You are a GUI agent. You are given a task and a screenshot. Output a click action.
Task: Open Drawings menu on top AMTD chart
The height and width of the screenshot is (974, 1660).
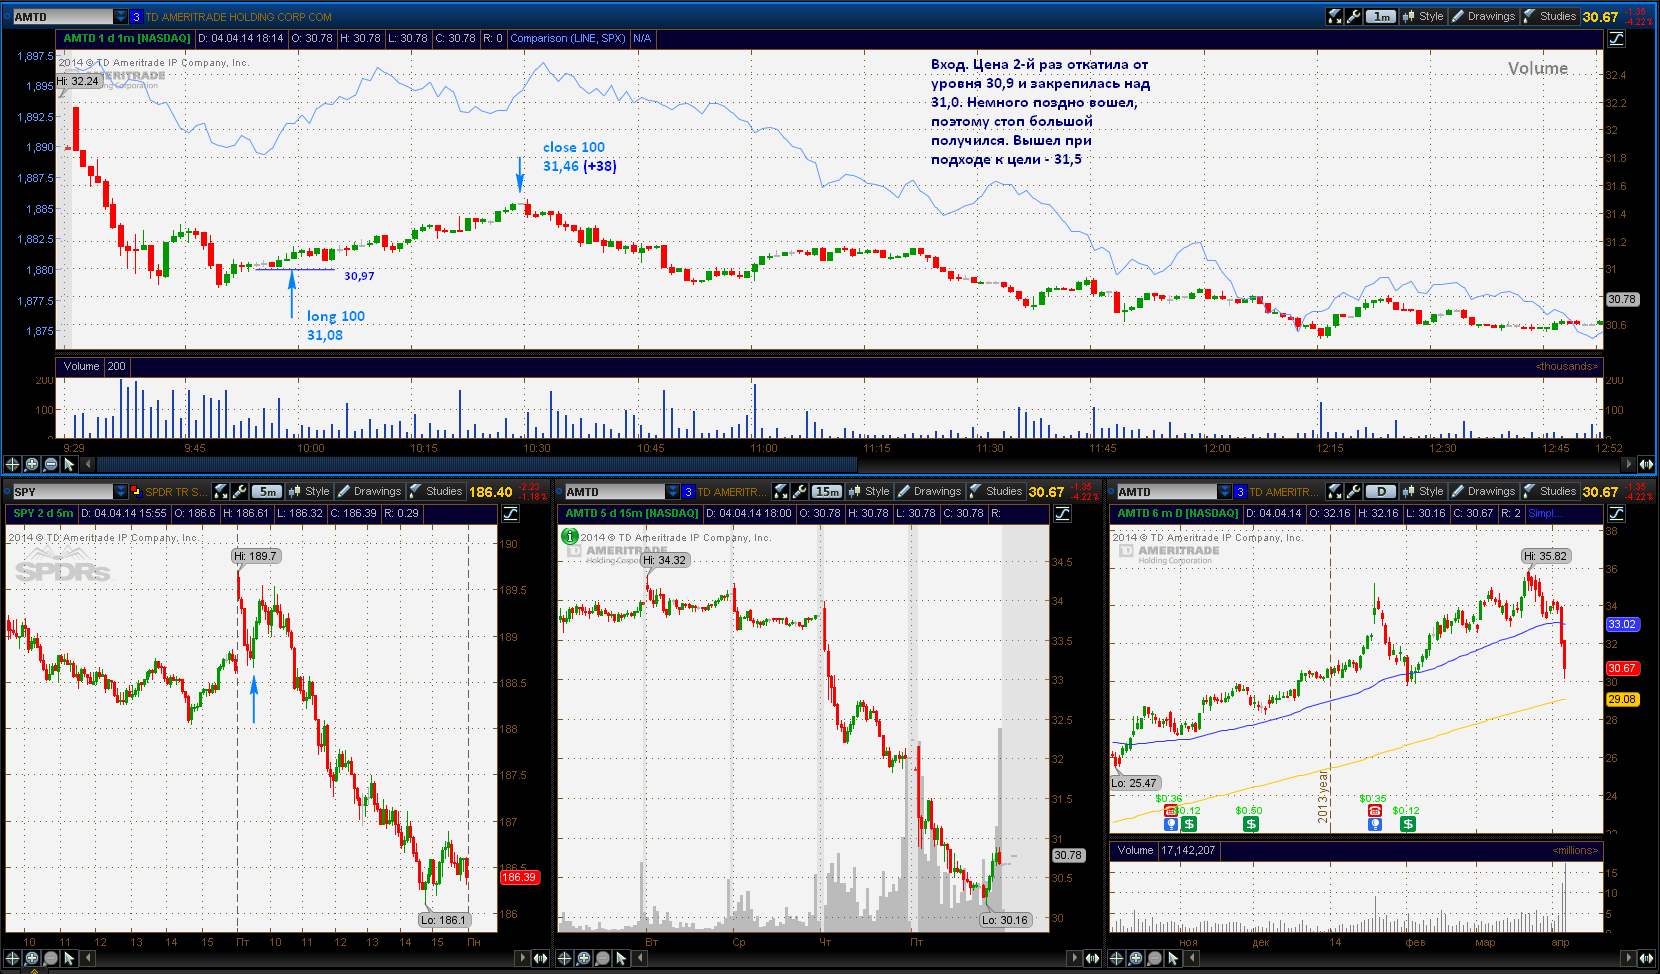point(1483,16)
